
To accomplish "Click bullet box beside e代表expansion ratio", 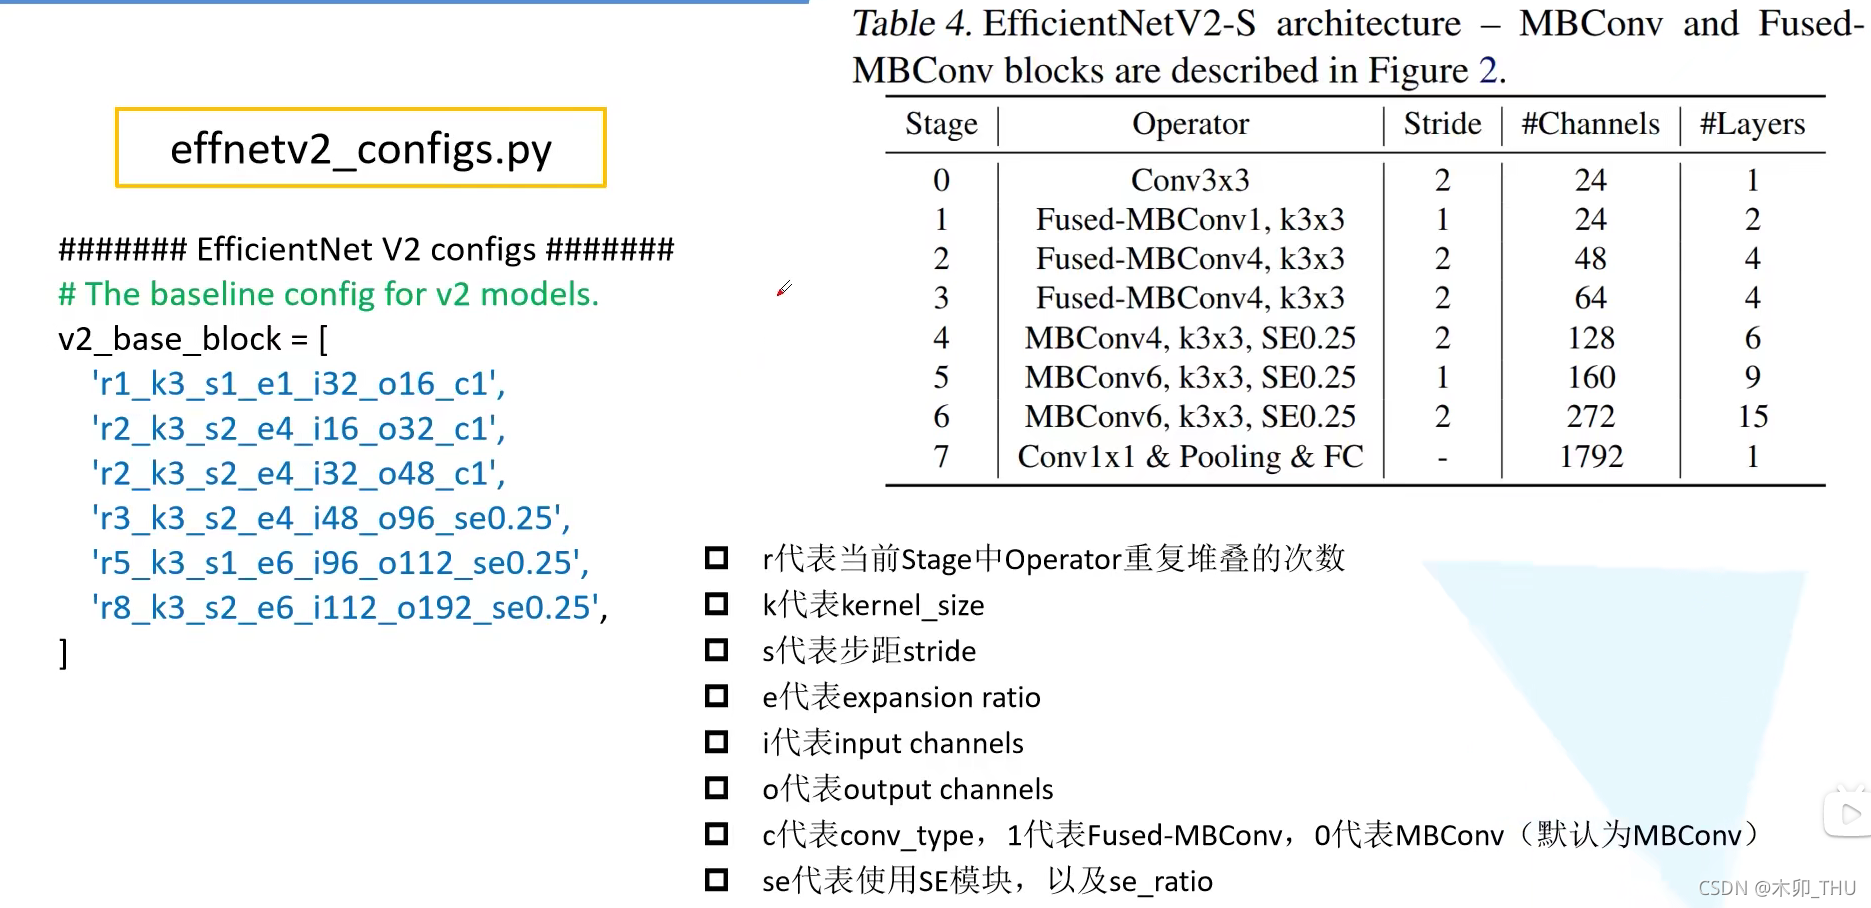I will point(716,696).
